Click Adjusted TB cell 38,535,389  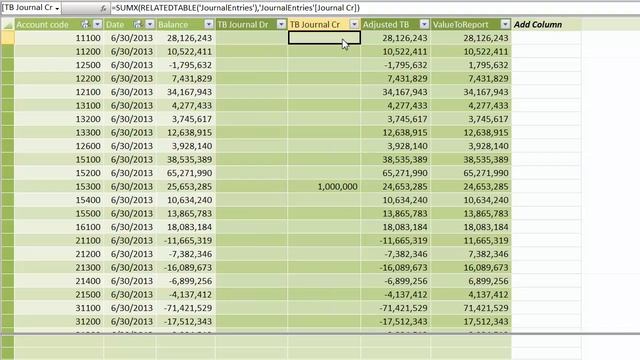pos(396,160)
